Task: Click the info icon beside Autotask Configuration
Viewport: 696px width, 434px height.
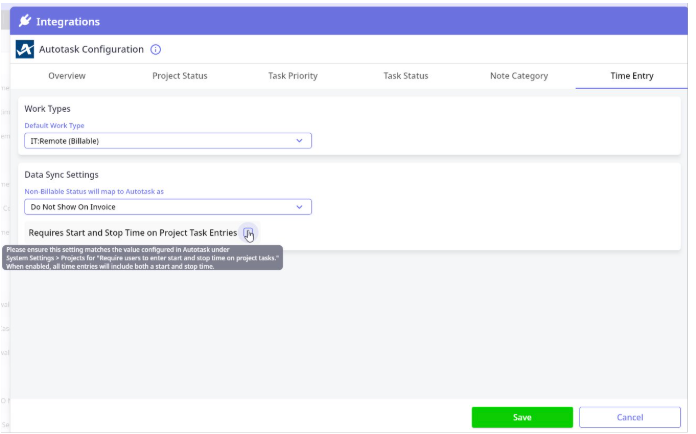Action: pos(156,50)
